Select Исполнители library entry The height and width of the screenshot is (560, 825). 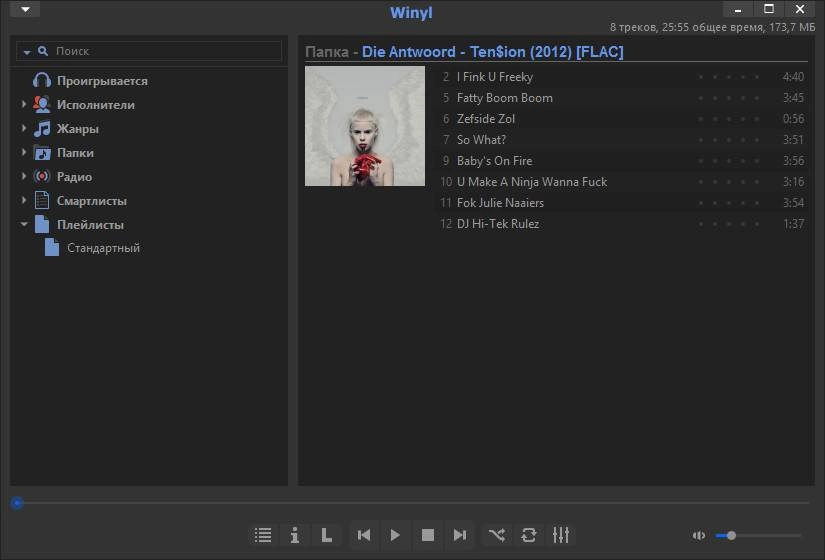[x=96, y=105]
